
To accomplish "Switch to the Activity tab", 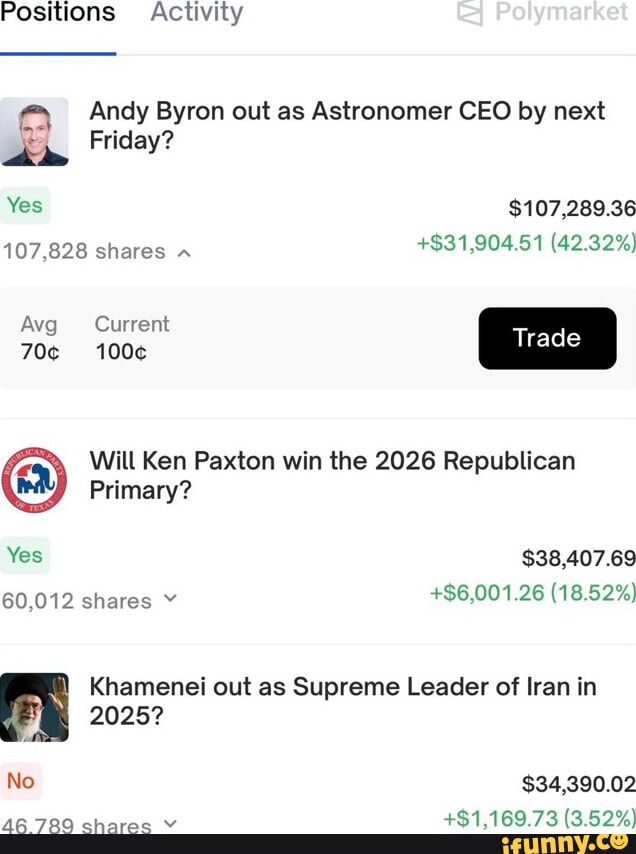I will point(195,13).
